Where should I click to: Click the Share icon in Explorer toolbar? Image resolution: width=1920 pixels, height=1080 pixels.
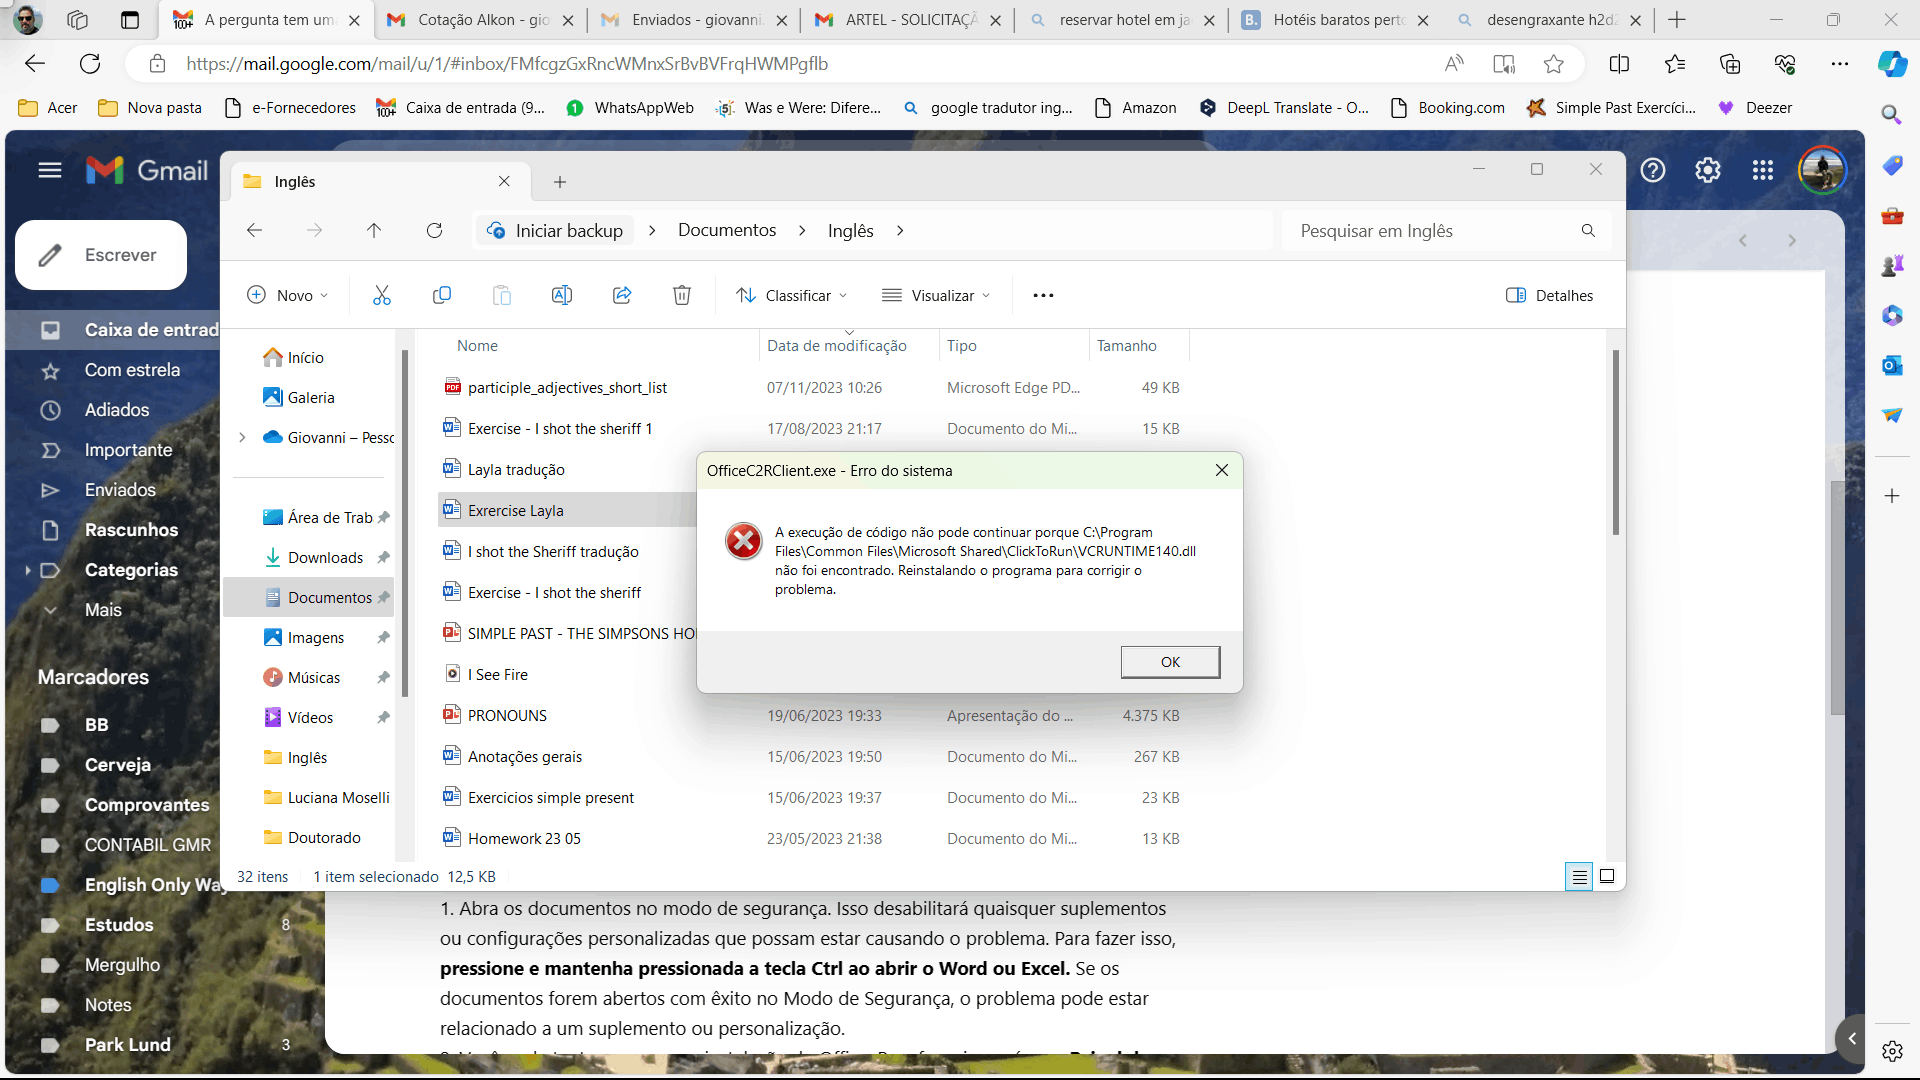622,295
